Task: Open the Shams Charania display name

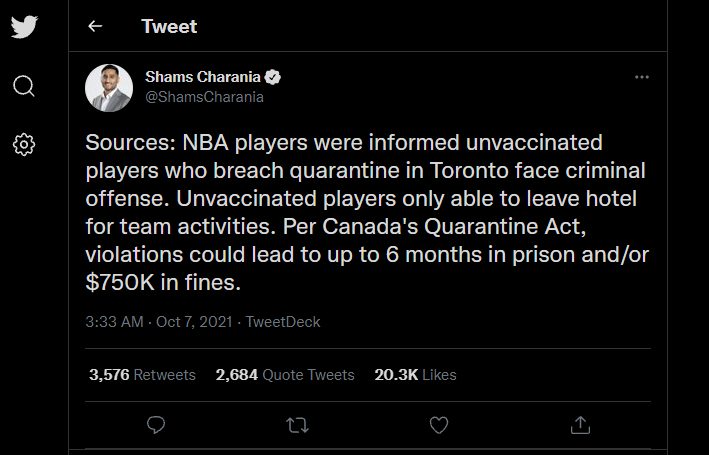Action: click(x=202, y=78)
